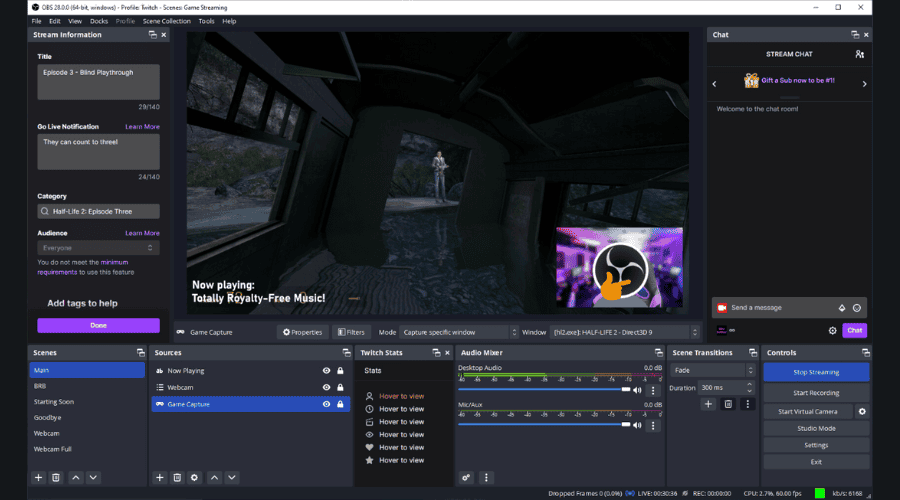Open the capture Window dropdown
900x500 pixels.
624,332
